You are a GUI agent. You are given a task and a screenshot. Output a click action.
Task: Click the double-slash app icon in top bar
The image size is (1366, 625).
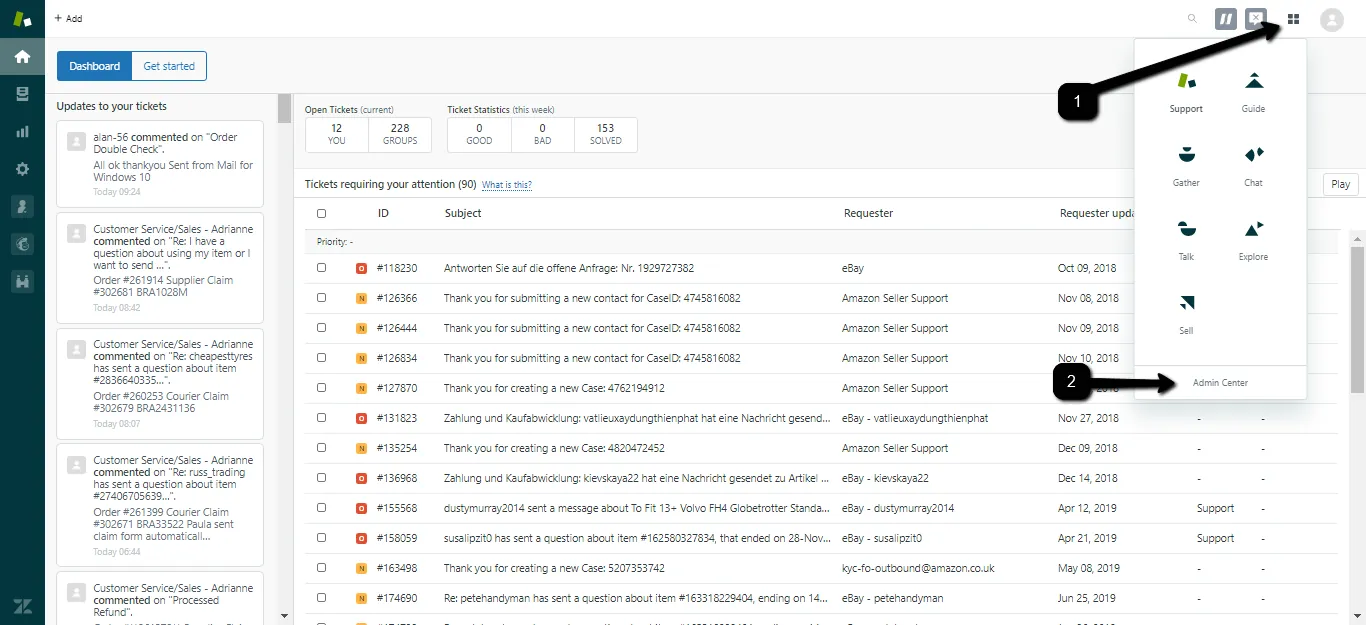pos(1225,19)
